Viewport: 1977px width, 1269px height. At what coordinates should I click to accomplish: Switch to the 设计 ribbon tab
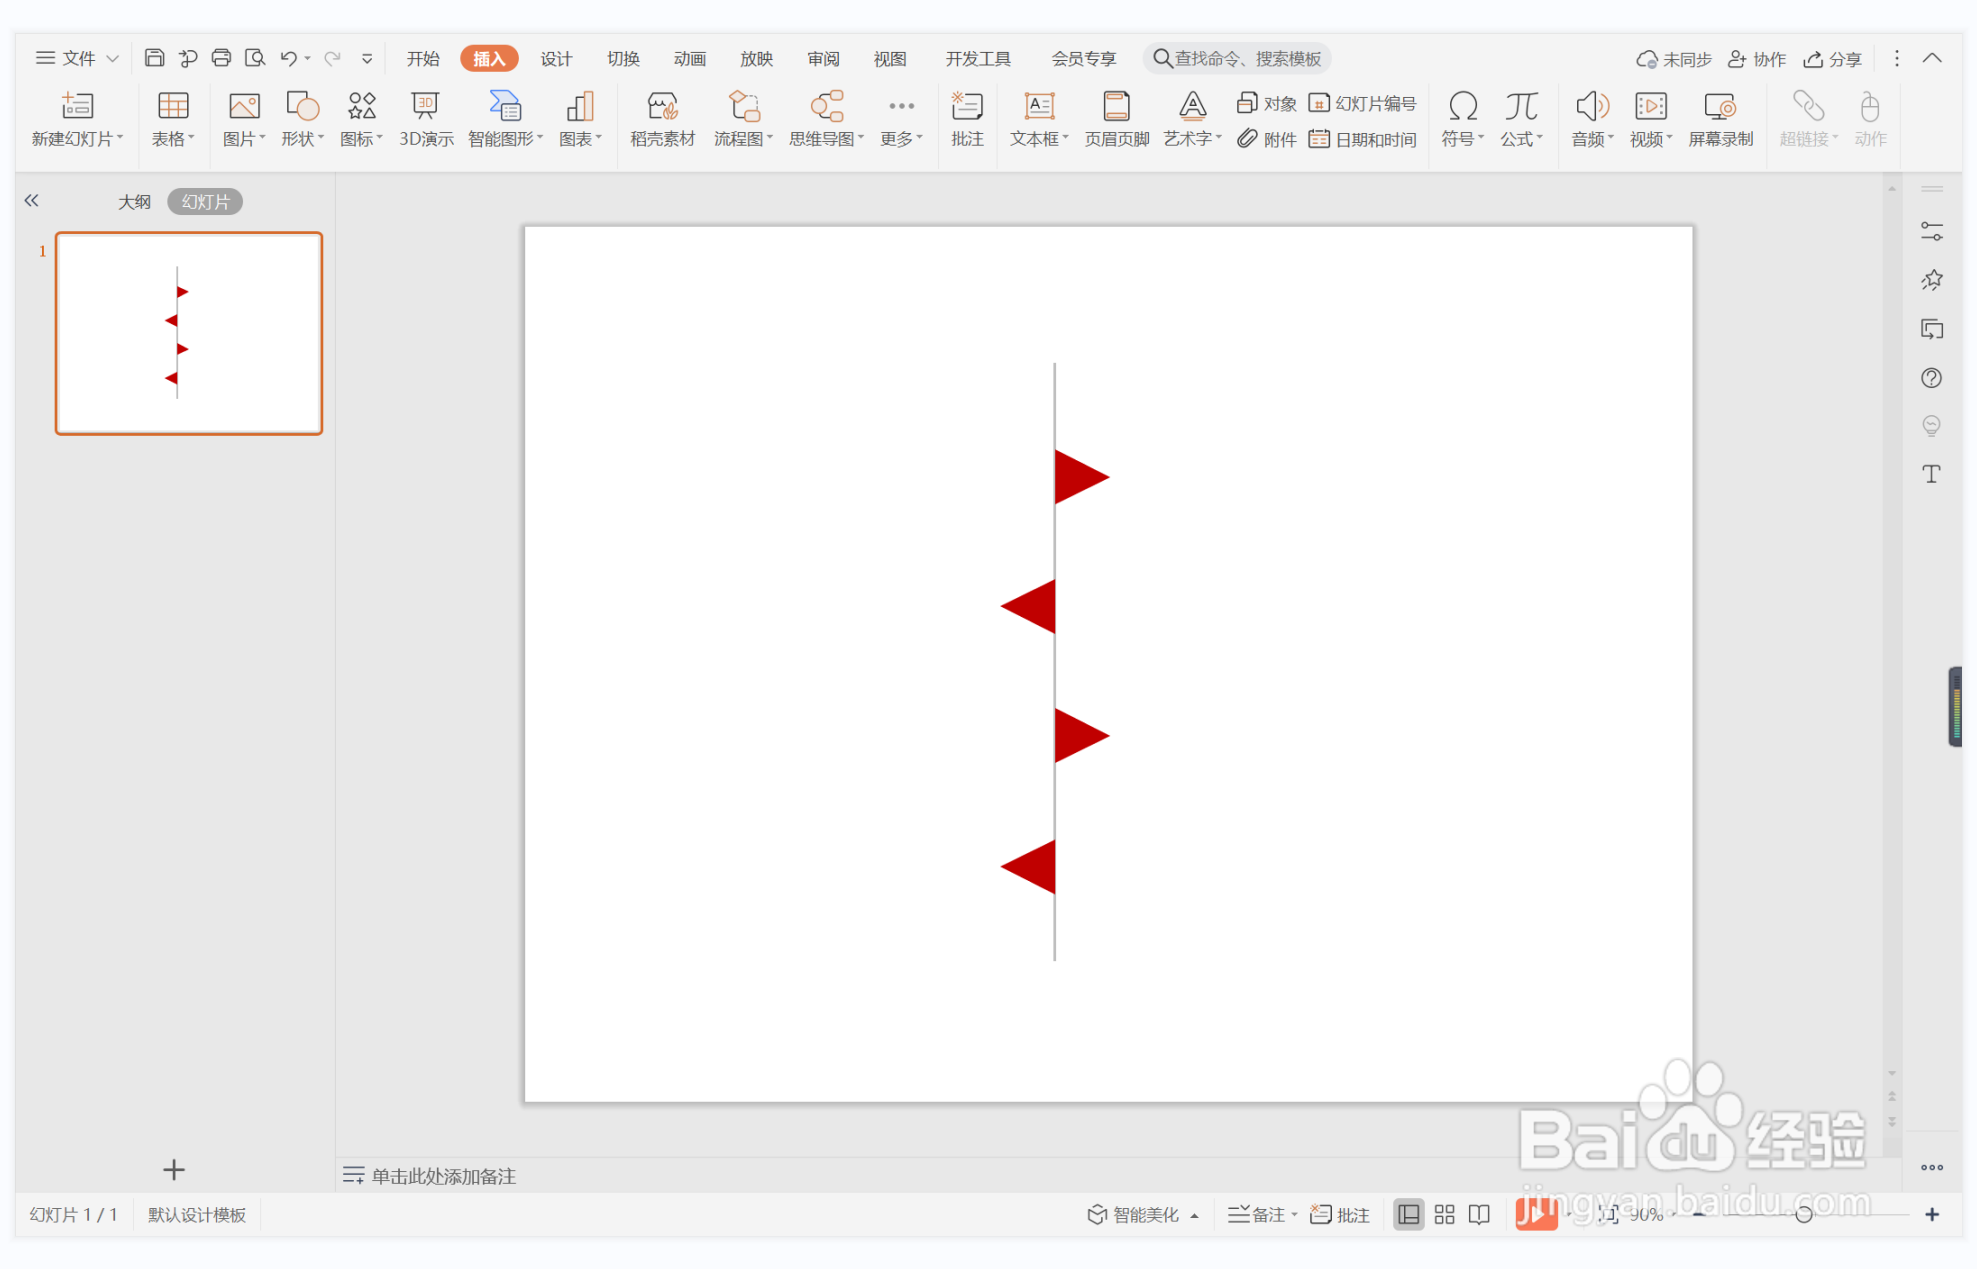(556, 58)
